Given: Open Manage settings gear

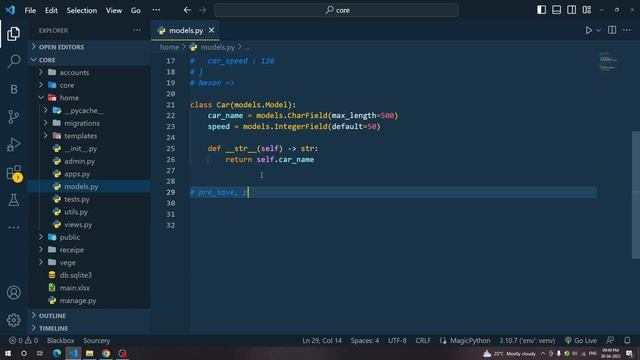Looking at the screenshot, I should pos(13,320).
